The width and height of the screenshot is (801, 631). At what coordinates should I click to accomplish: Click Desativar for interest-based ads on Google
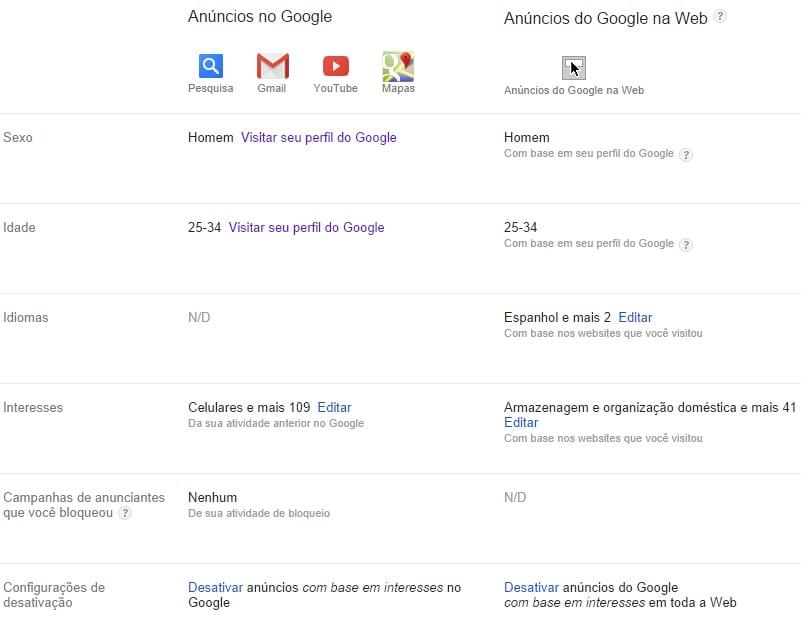[x=215, y=587]
